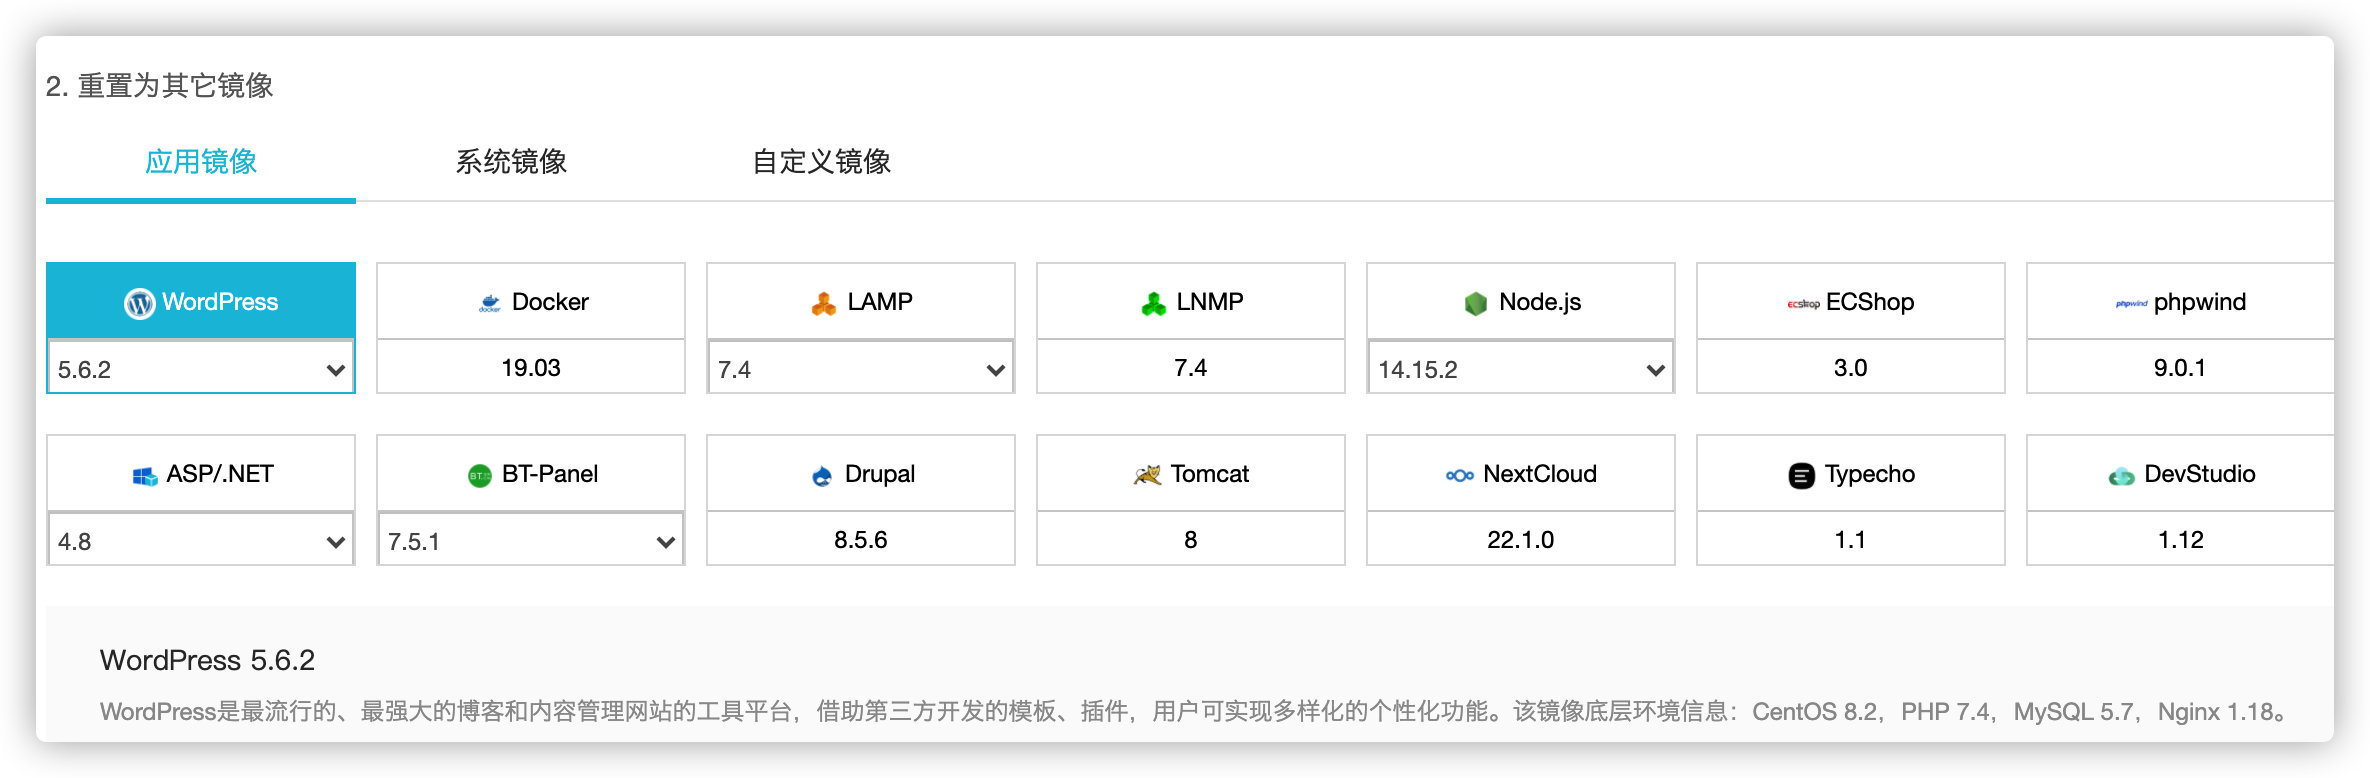Open the Node.js 14.15.2 version dropdown

1521,368
